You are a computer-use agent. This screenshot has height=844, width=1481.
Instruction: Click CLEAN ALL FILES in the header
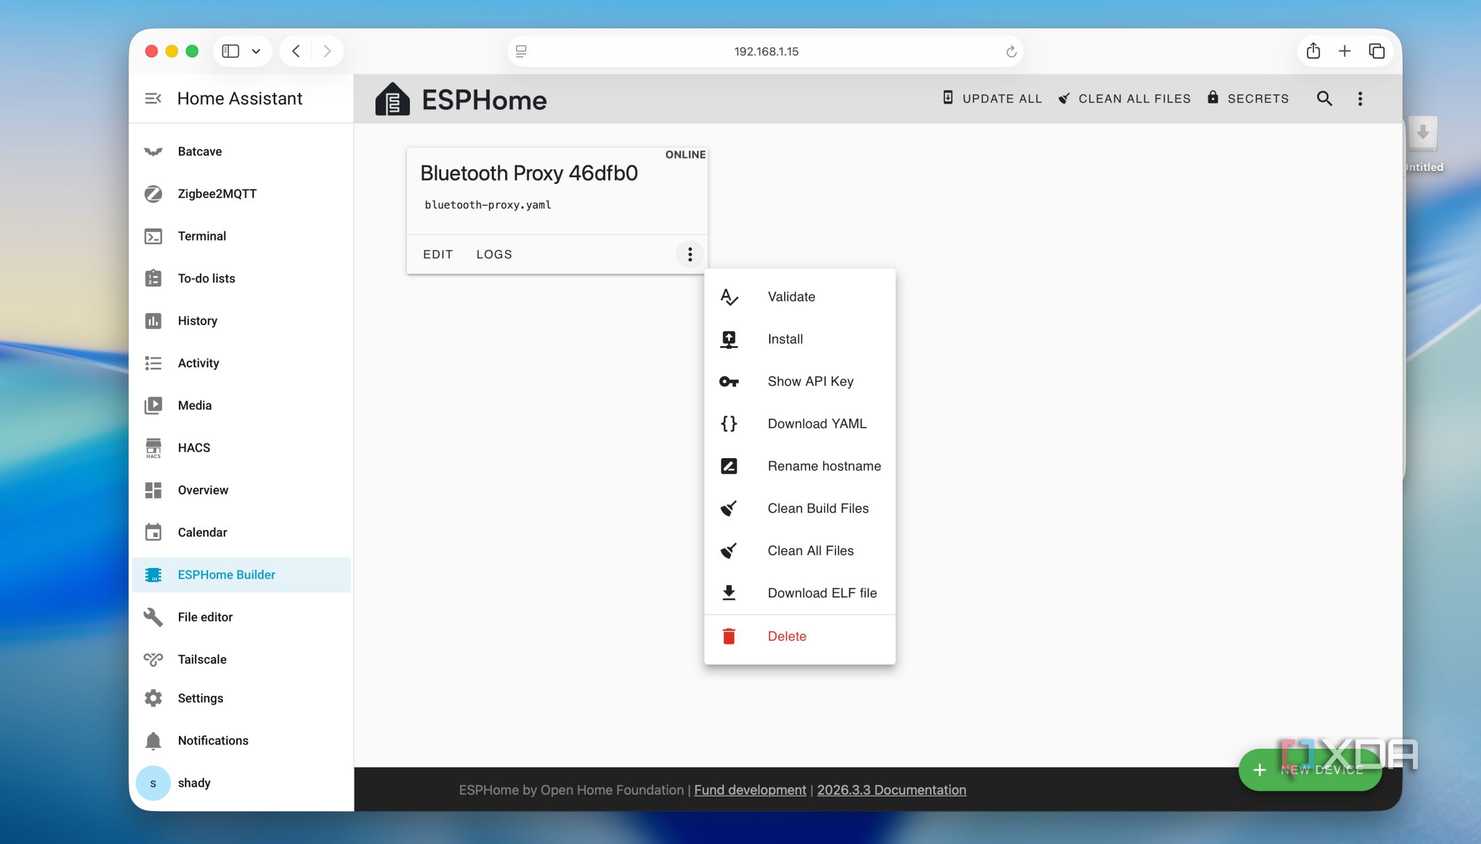click(1125, 98)
